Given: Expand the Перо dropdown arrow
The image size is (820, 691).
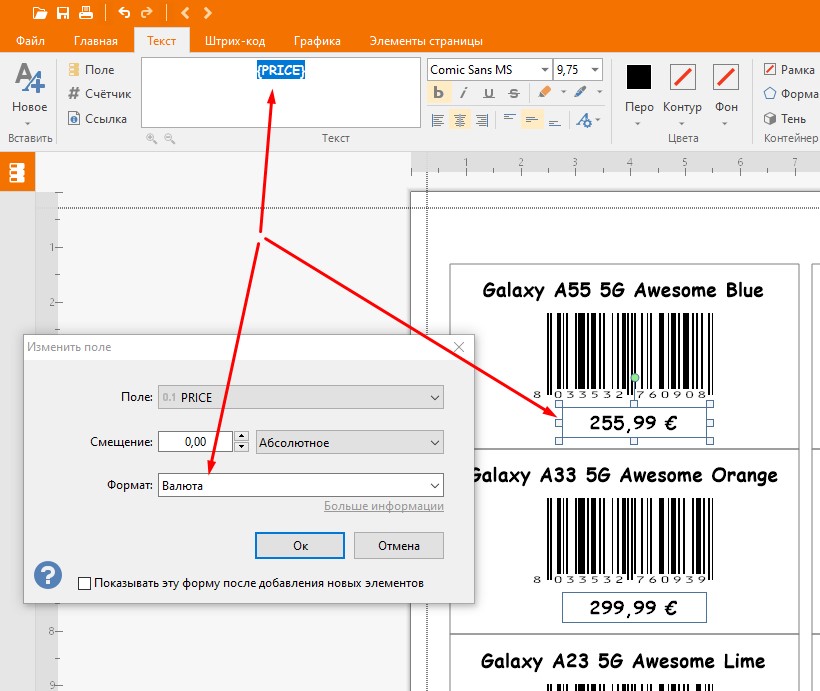Looking at the screenshot, I should pos(638,124).
